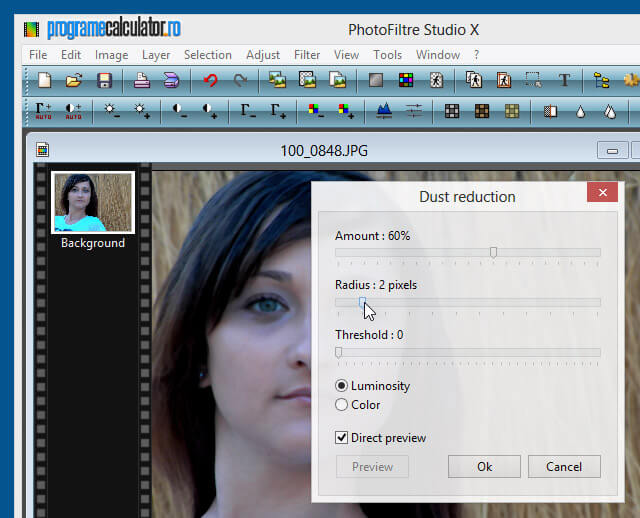Decrease contrast with half-circle minus icon
Image resolution: width=640 pixels, height=518 pixels.
click(179, 111)
